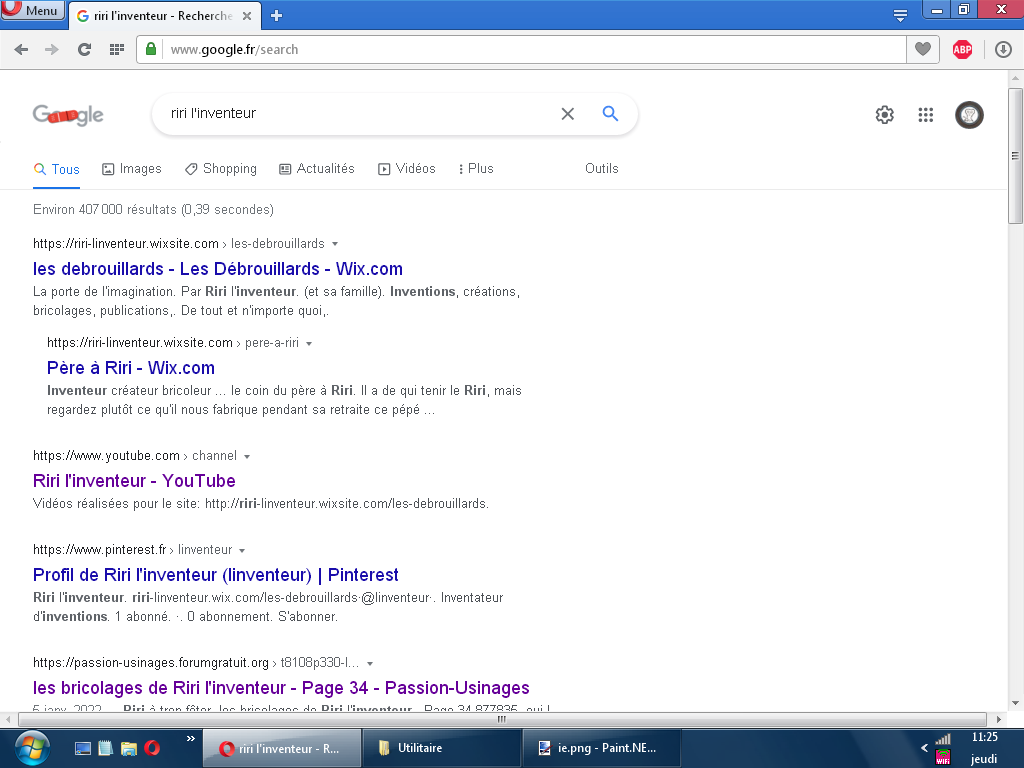The height and width of the screenshot is (768, 1024).
Task: Open the Opera tab list menu icon
Action: pyautogui.click(x=900, y=15)
